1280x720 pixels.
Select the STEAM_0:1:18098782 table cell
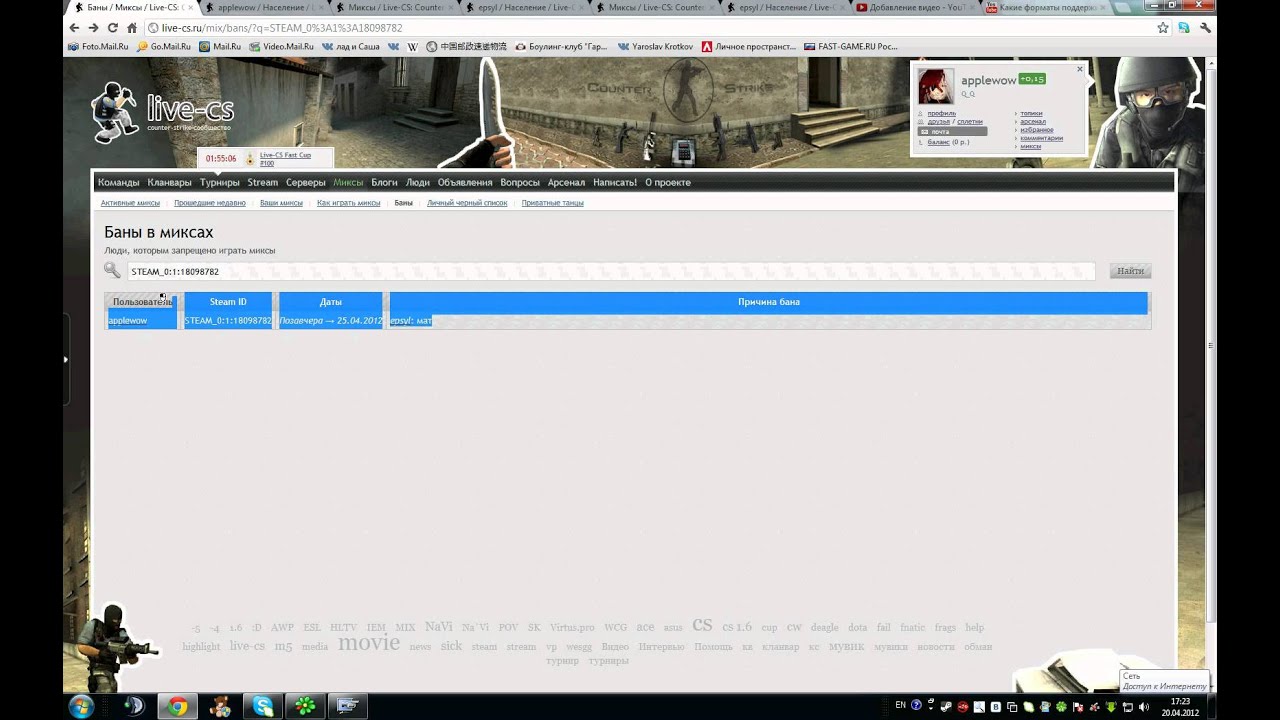[x=228, y=321]
